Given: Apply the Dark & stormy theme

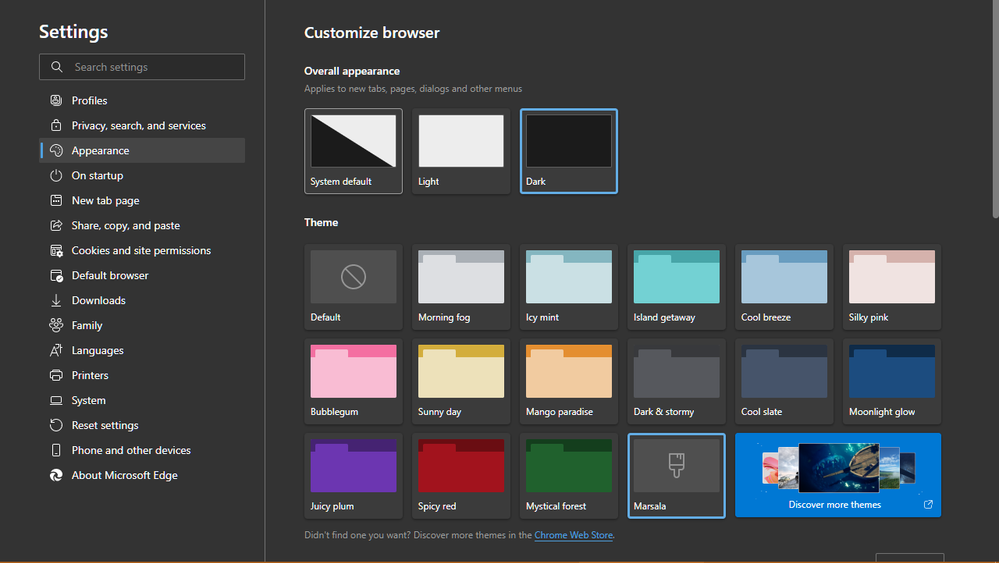Looking at the screenshot, I should [676, 381].
